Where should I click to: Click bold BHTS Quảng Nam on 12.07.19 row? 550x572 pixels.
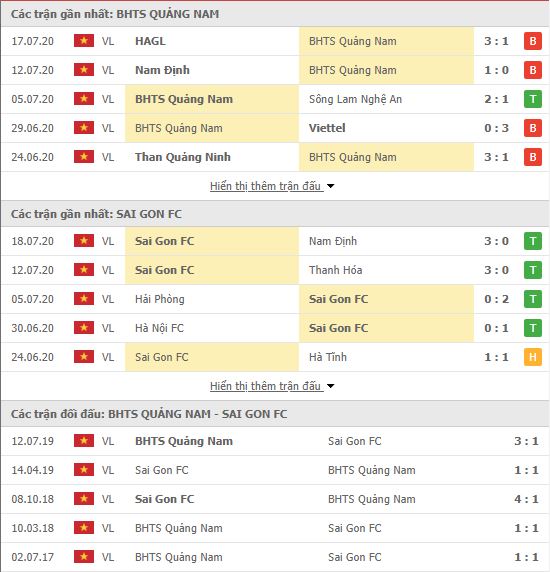(x=184, y=441)
